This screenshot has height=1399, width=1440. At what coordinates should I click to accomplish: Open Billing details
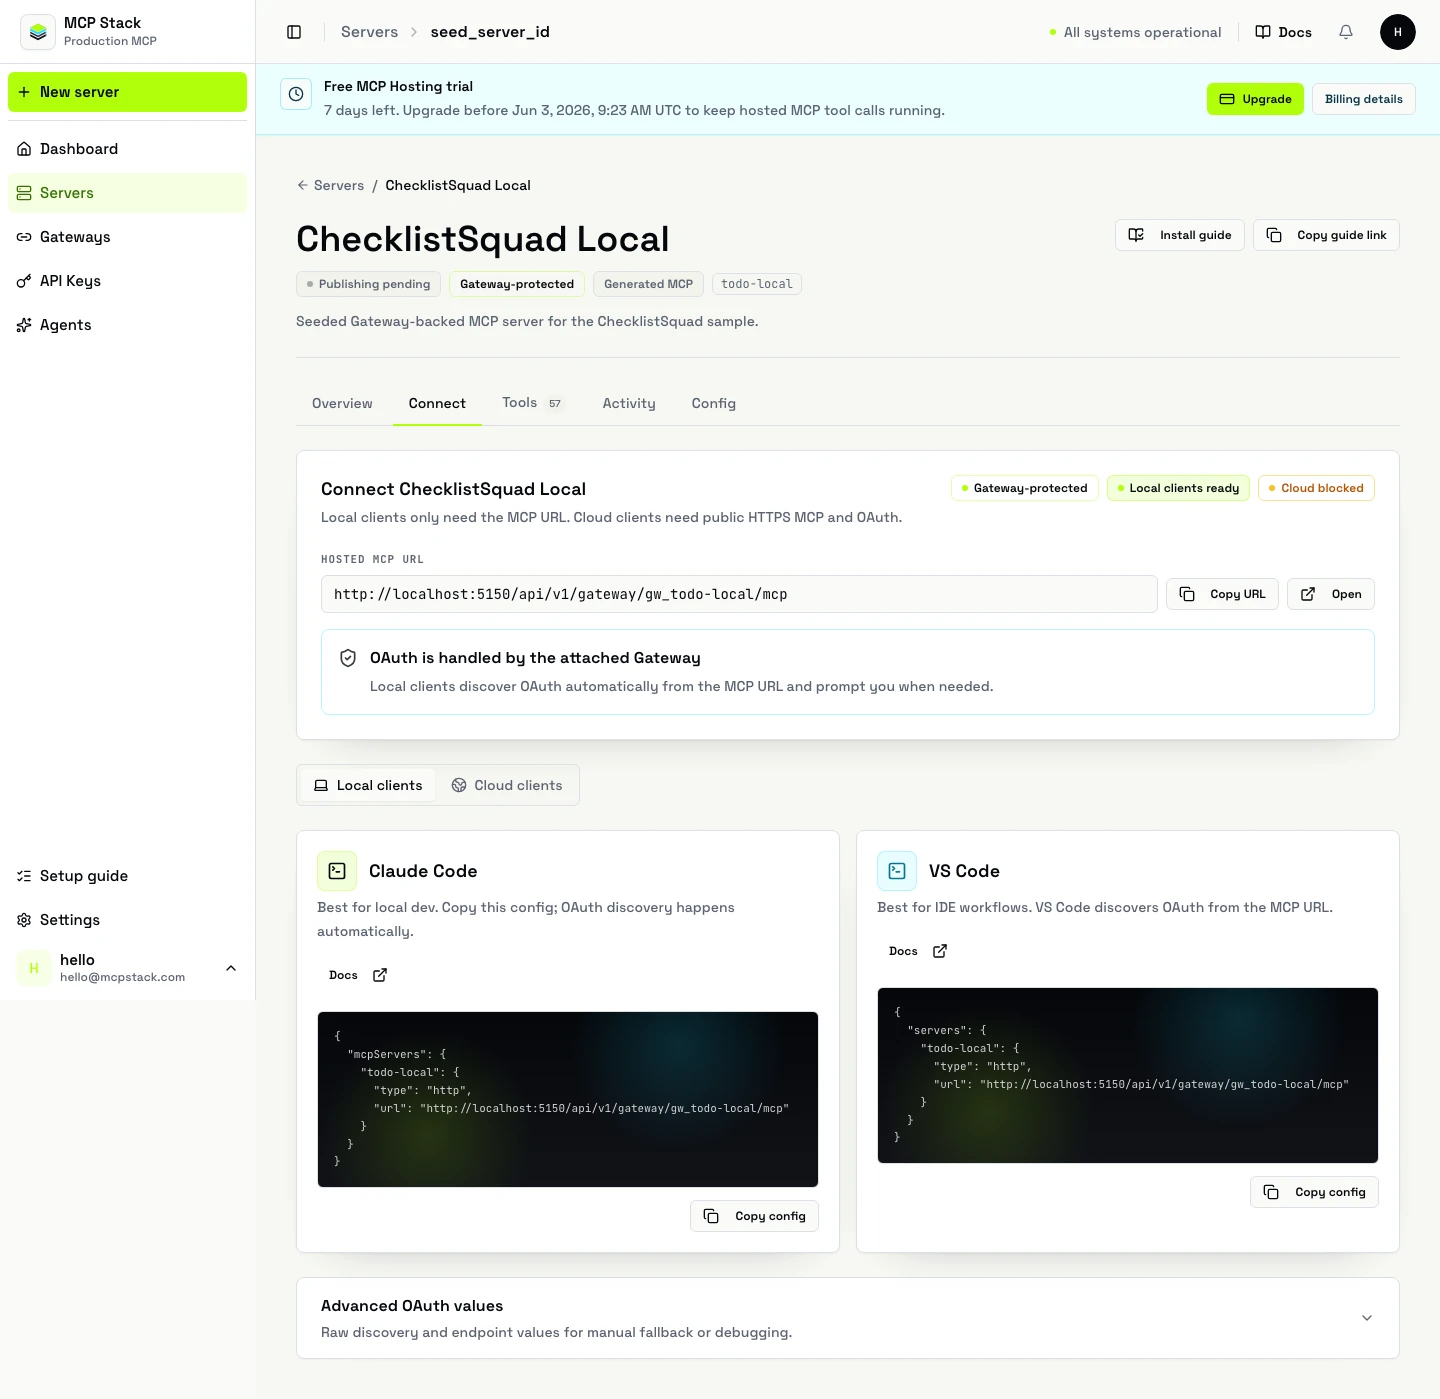(1364, 99)
